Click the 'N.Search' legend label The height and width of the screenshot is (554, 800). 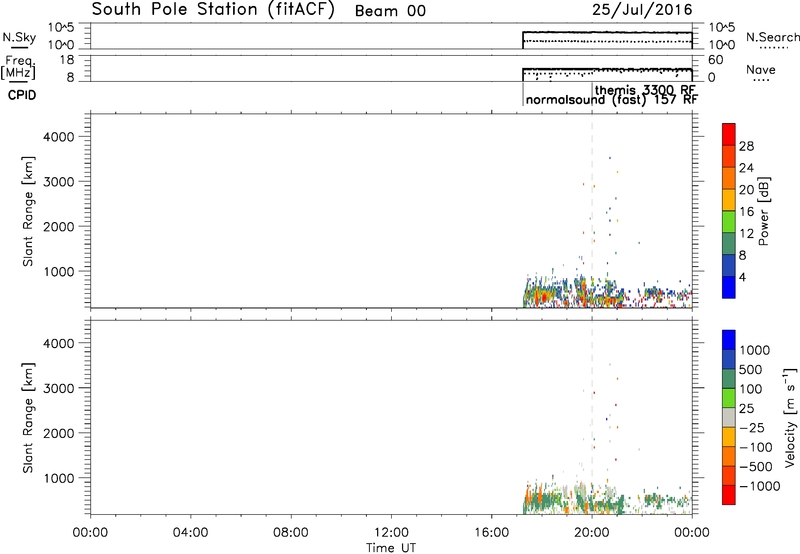(x=772, y=37)
